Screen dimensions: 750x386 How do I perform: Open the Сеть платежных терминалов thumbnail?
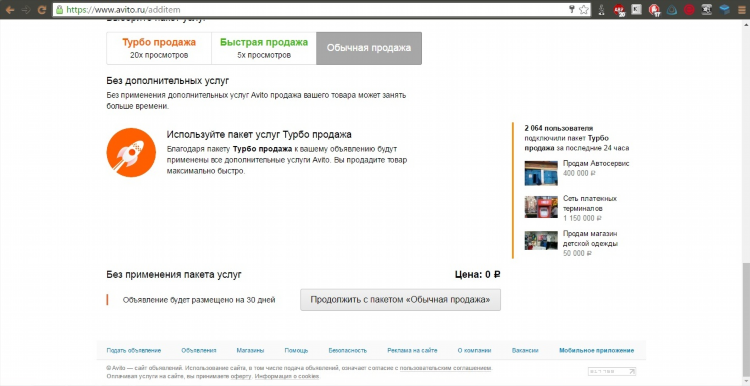(541, 207)
